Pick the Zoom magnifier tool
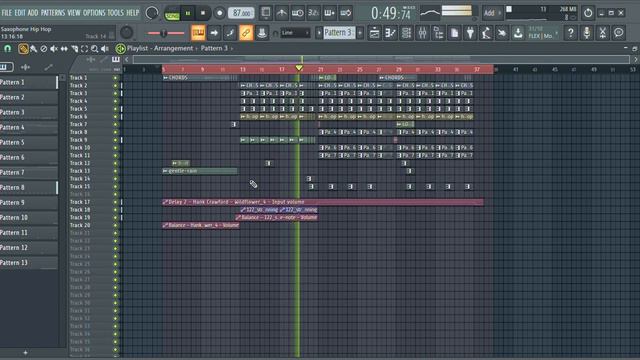 click(95, 49)
